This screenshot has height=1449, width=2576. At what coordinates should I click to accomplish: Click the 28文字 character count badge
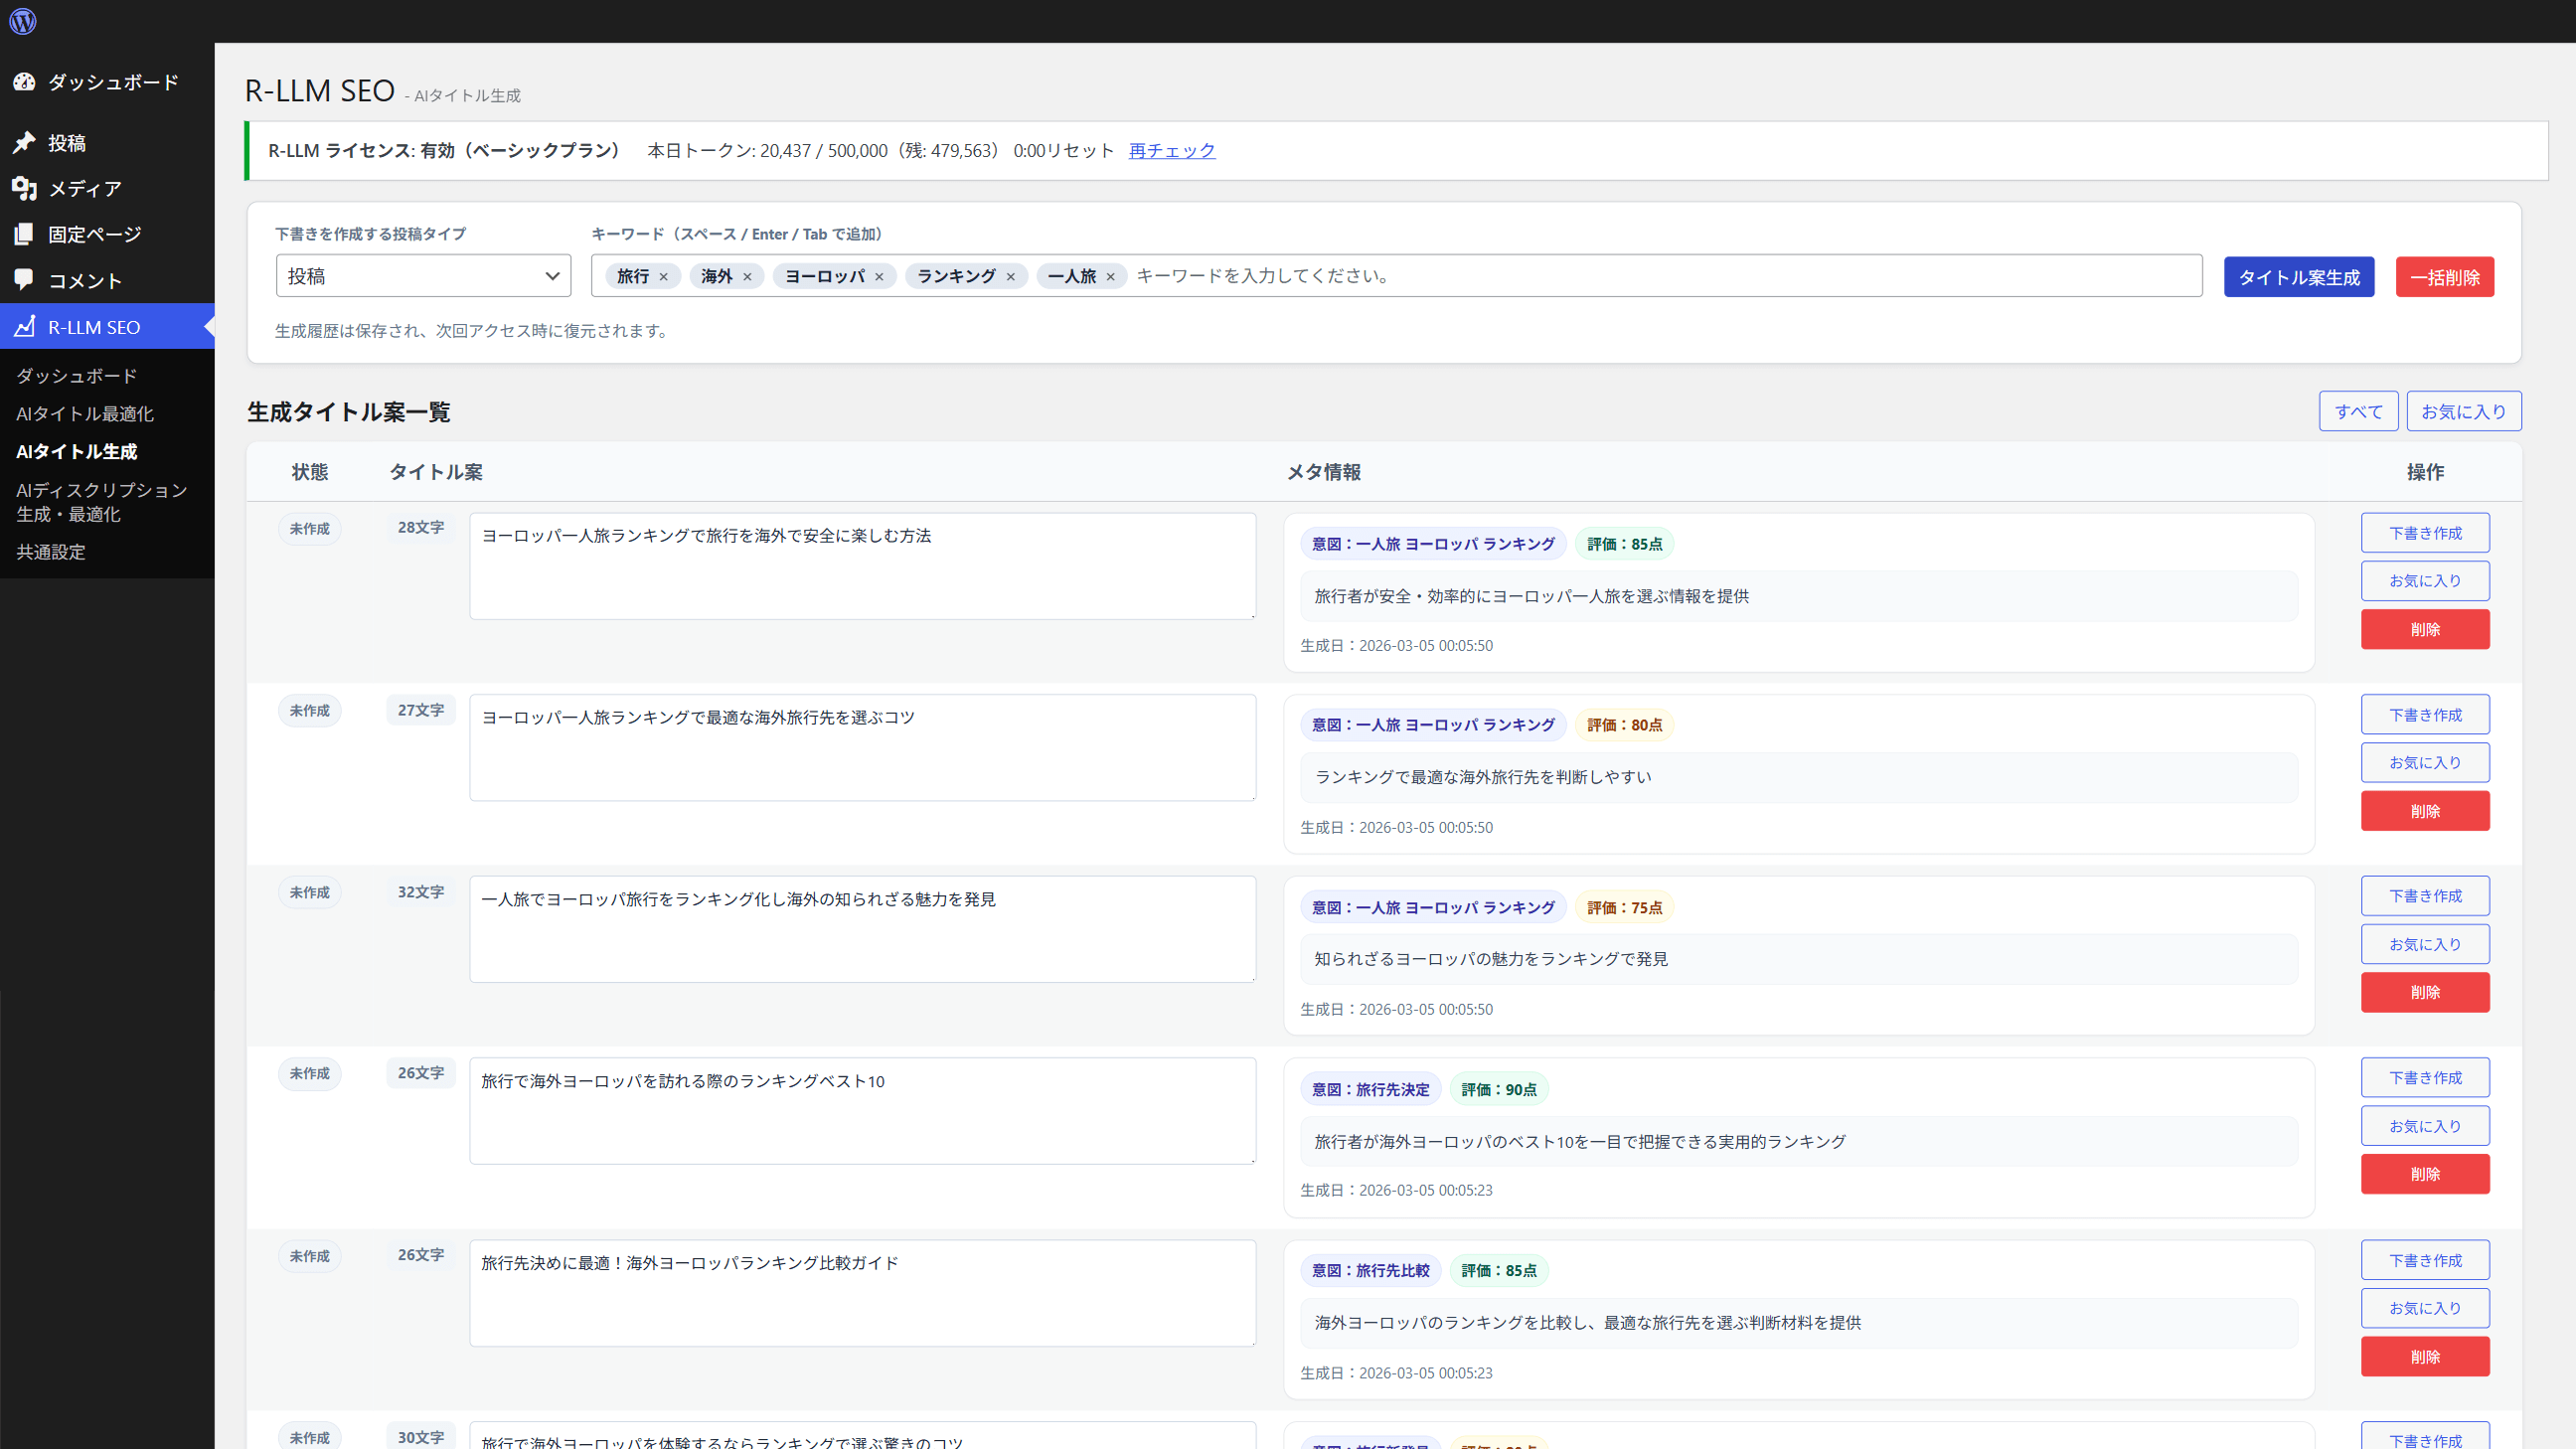(x=421, y=528)
